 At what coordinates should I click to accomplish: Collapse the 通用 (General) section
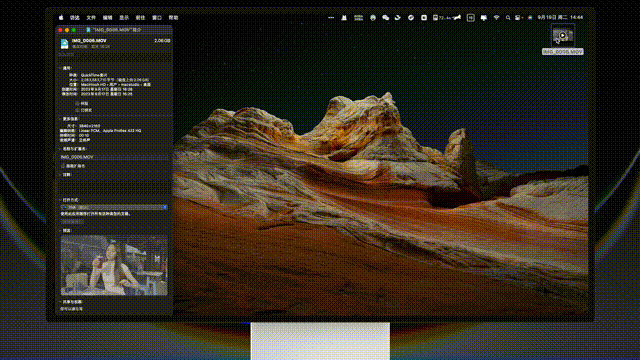point(60,68)
